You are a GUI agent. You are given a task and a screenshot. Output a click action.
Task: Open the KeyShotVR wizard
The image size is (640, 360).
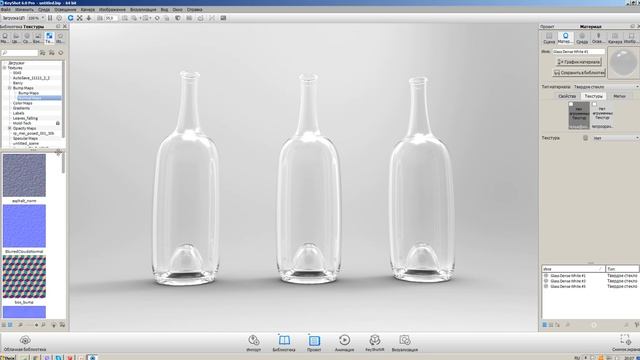click(375, 343)
